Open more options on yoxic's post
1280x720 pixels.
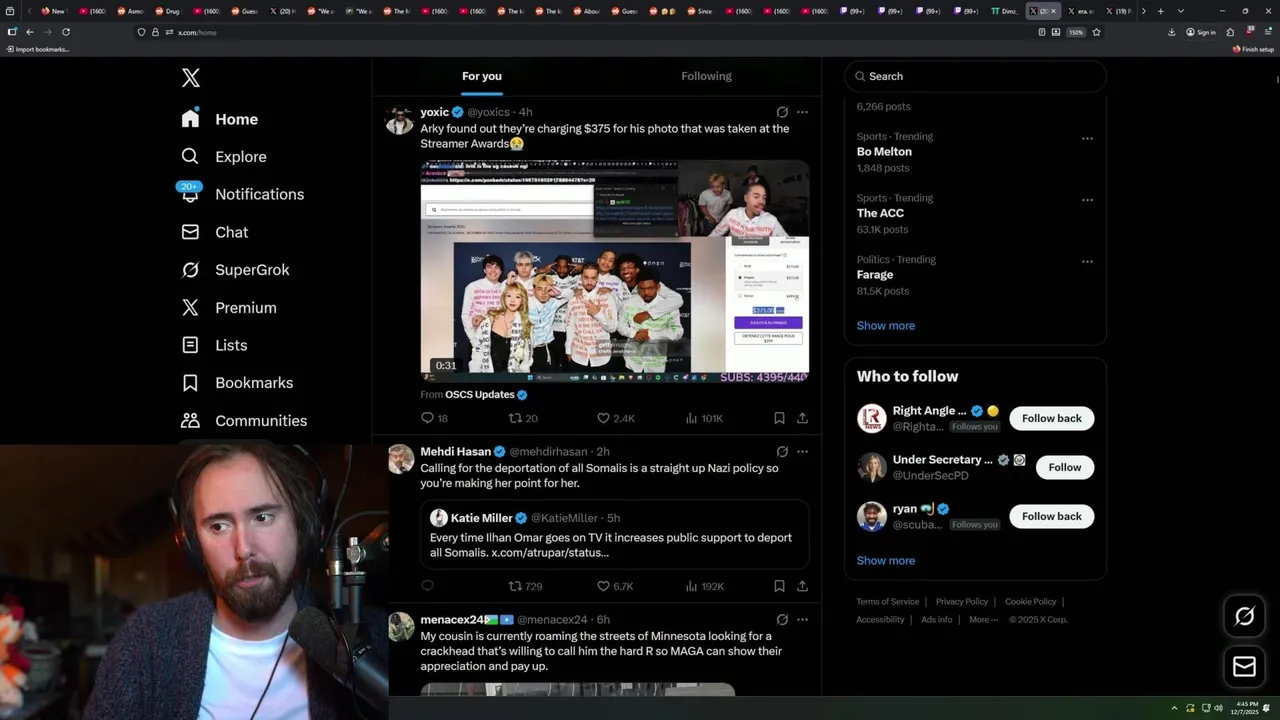802,112
